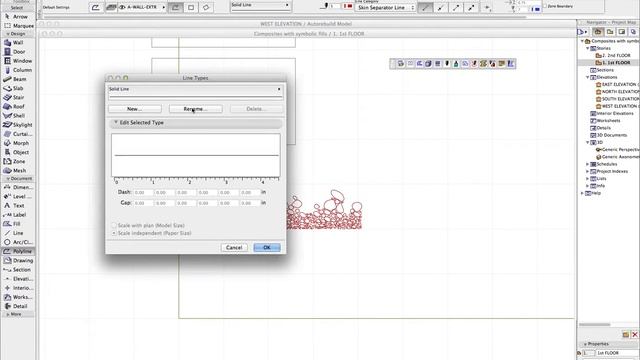Image resolution: width=640 pixels, height=360 pixels.
Task: Switch to Layout Book navigator tab
Action: click(x=622, y=32)
